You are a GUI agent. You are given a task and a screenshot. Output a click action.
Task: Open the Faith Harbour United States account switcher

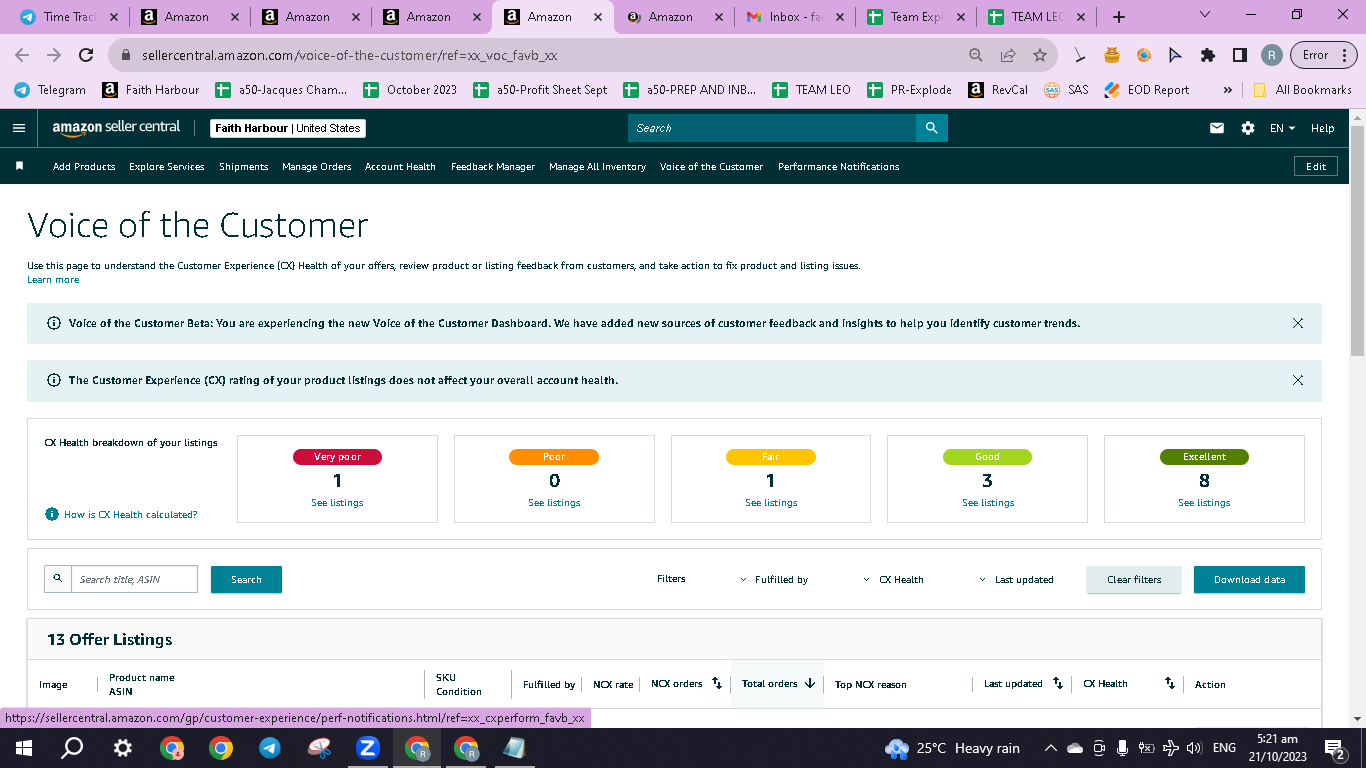pos(288,128)
